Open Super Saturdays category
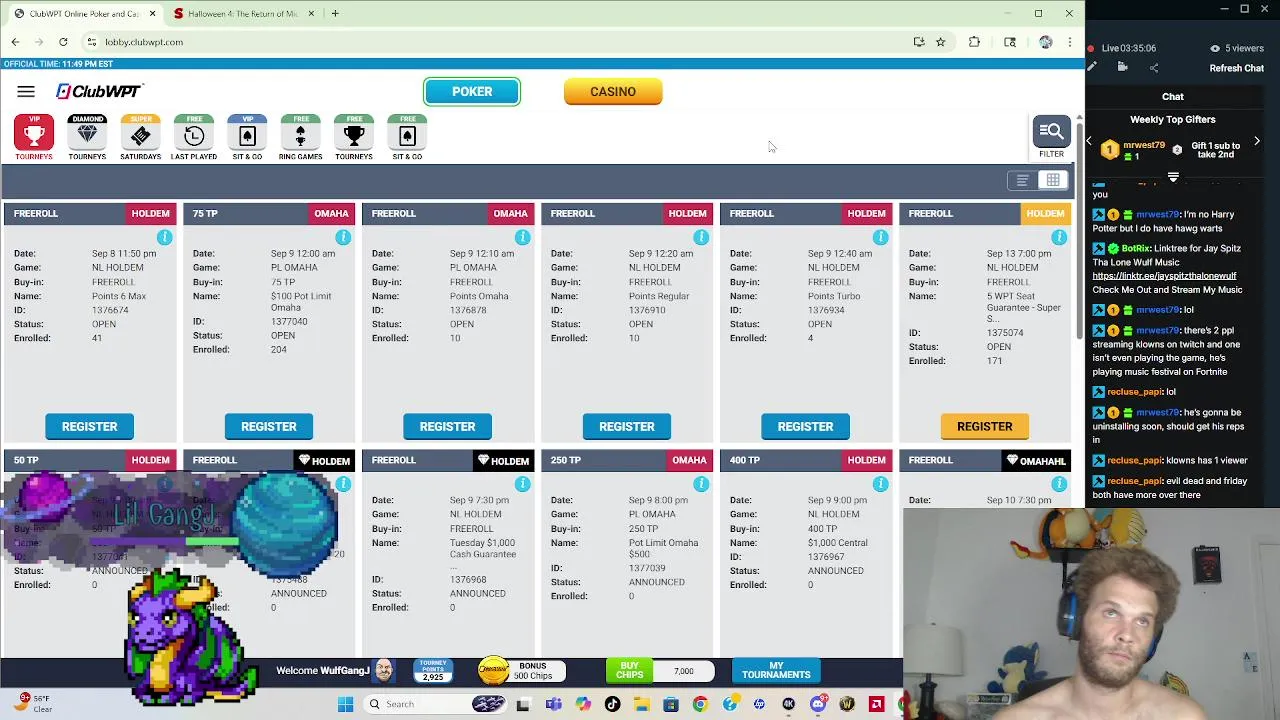Viewport: 1280px width, 720px height. (140, 138)
